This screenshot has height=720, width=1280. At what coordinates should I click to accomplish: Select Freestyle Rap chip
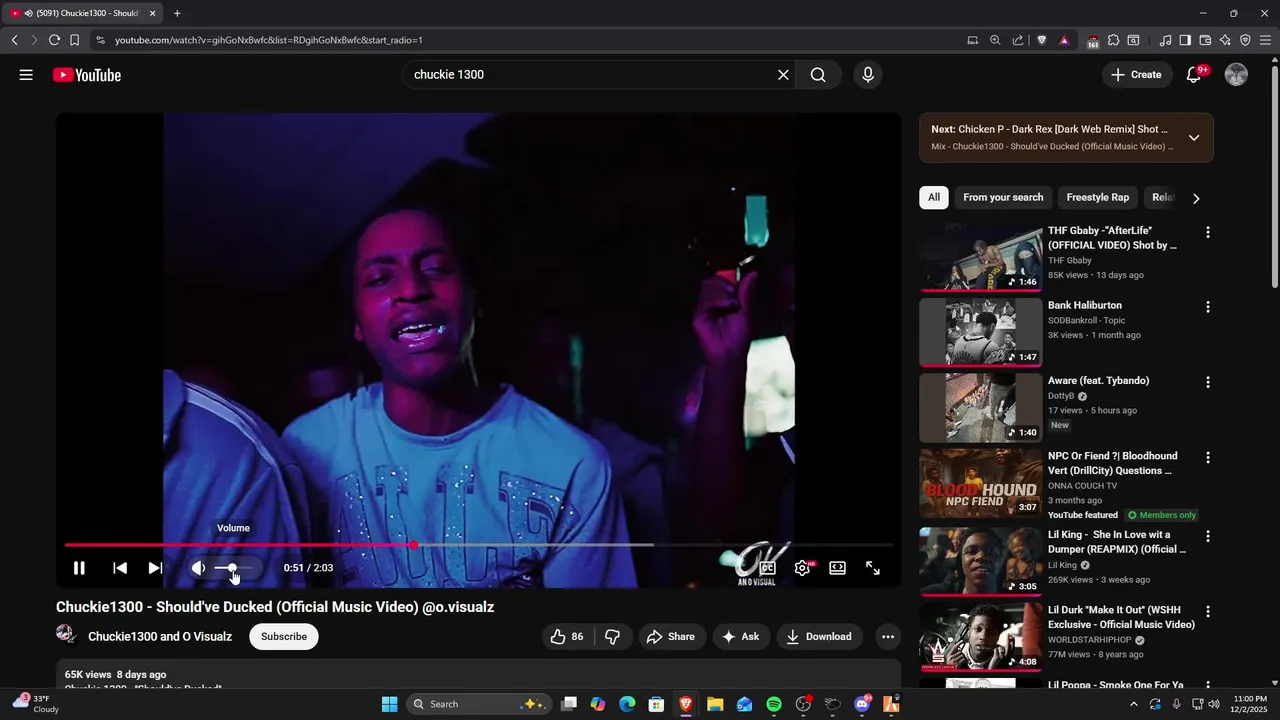[x=1097, y=198]
